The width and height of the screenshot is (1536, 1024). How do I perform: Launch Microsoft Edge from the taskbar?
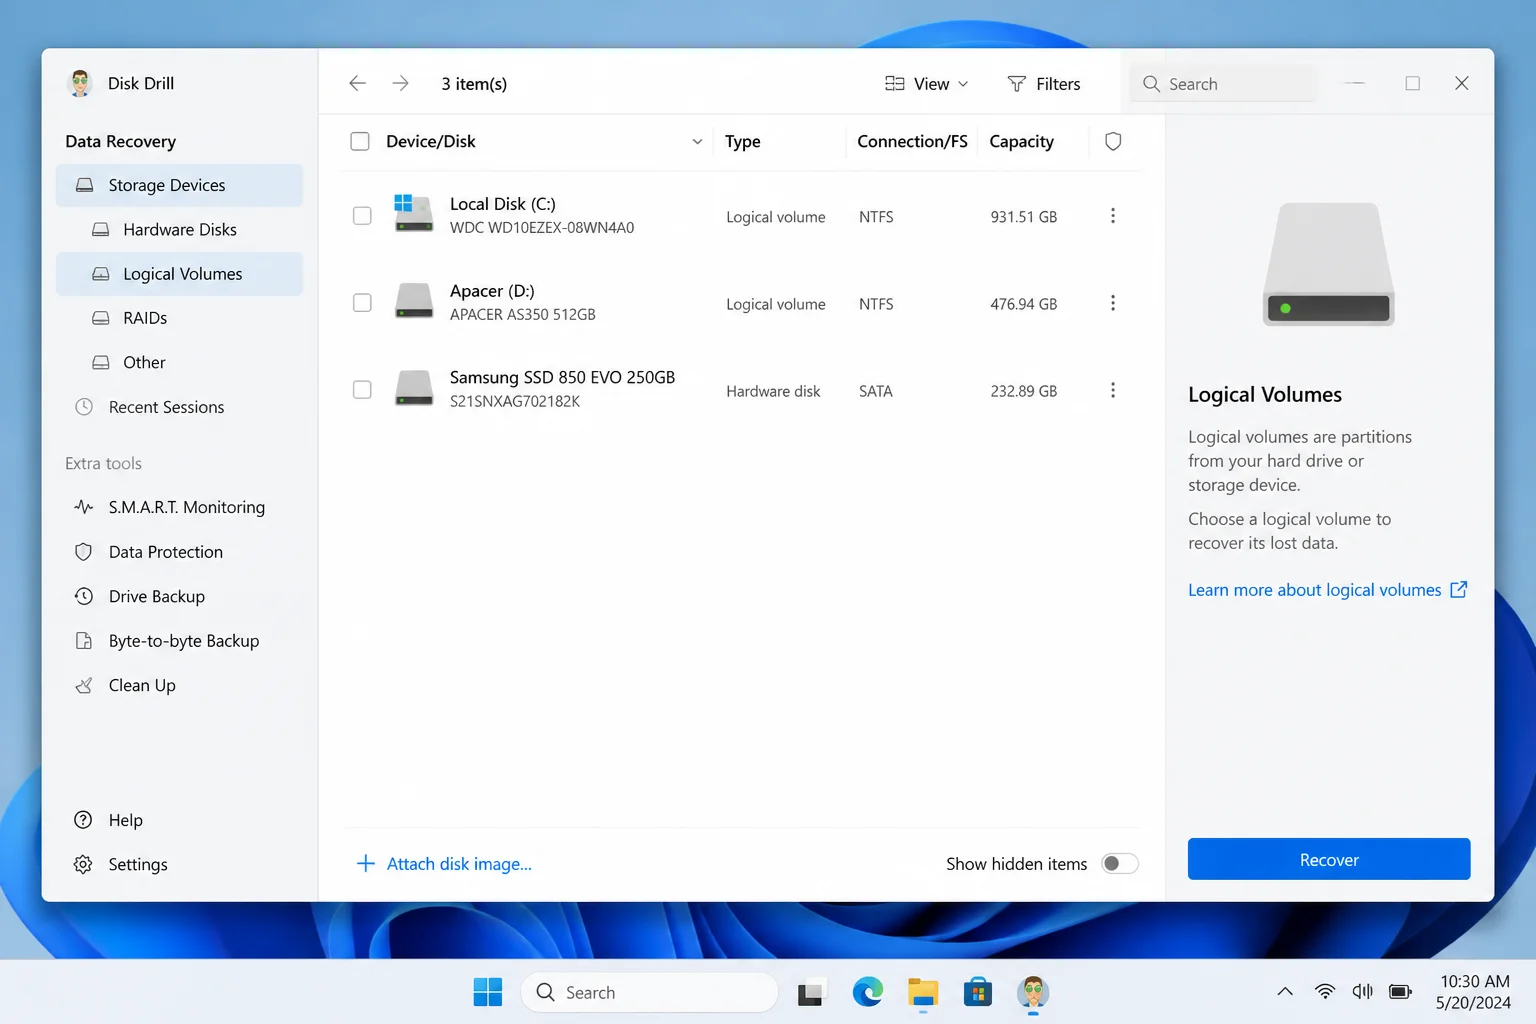tap(867, 992)
